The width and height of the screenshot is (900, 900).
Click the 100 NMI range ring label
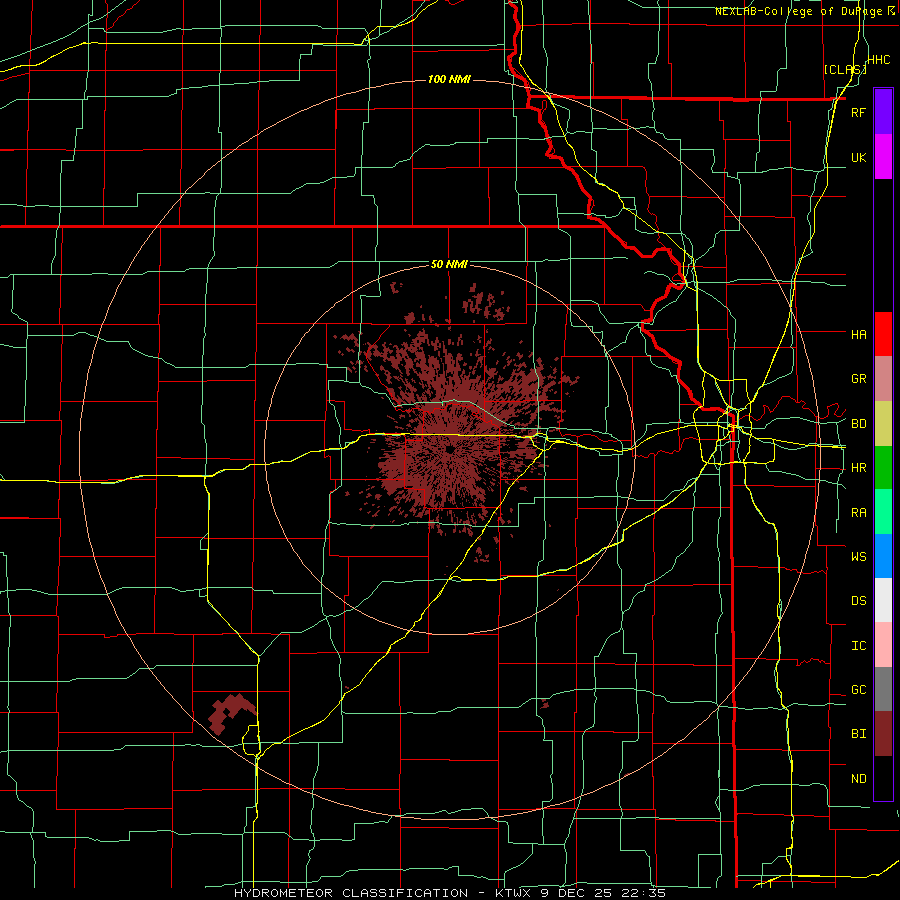click(449, 79)
